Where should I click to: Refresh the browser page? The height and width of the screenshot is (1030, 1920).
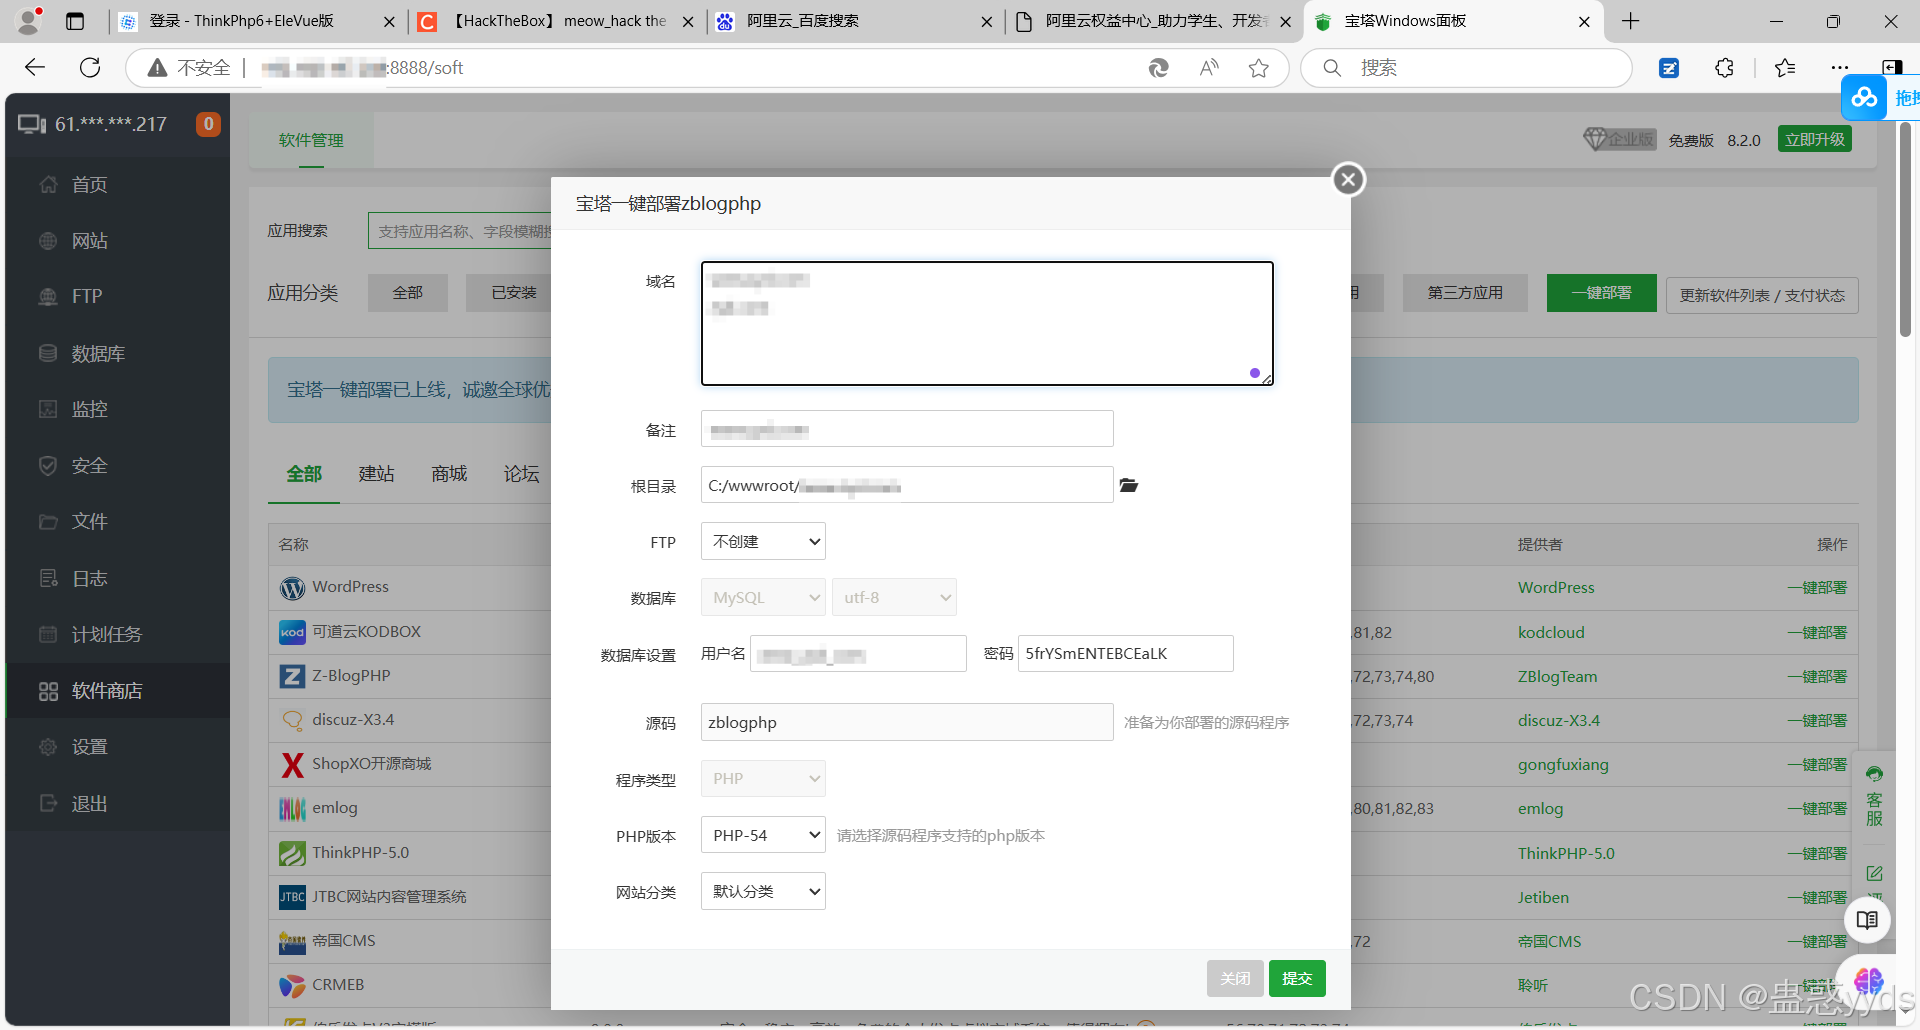pos(90,67)
